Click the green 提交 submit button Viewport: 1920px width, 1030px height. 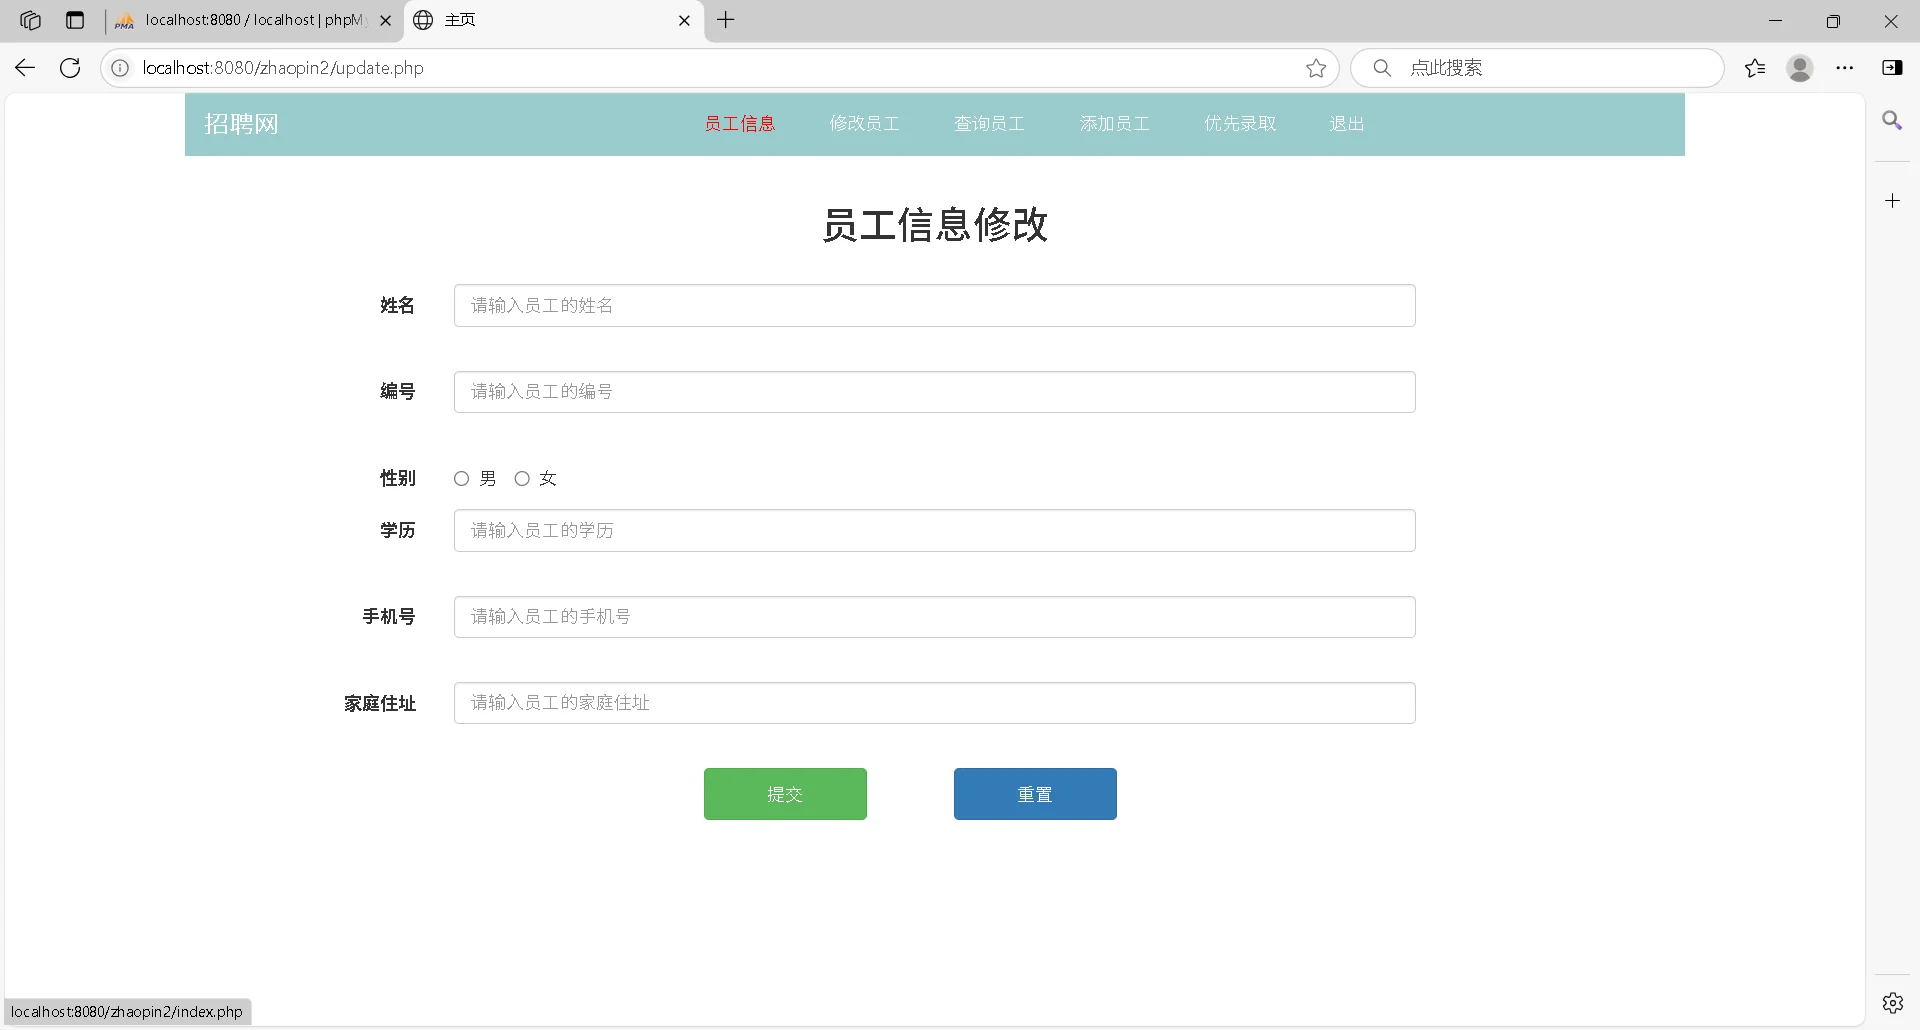[785, 794]
